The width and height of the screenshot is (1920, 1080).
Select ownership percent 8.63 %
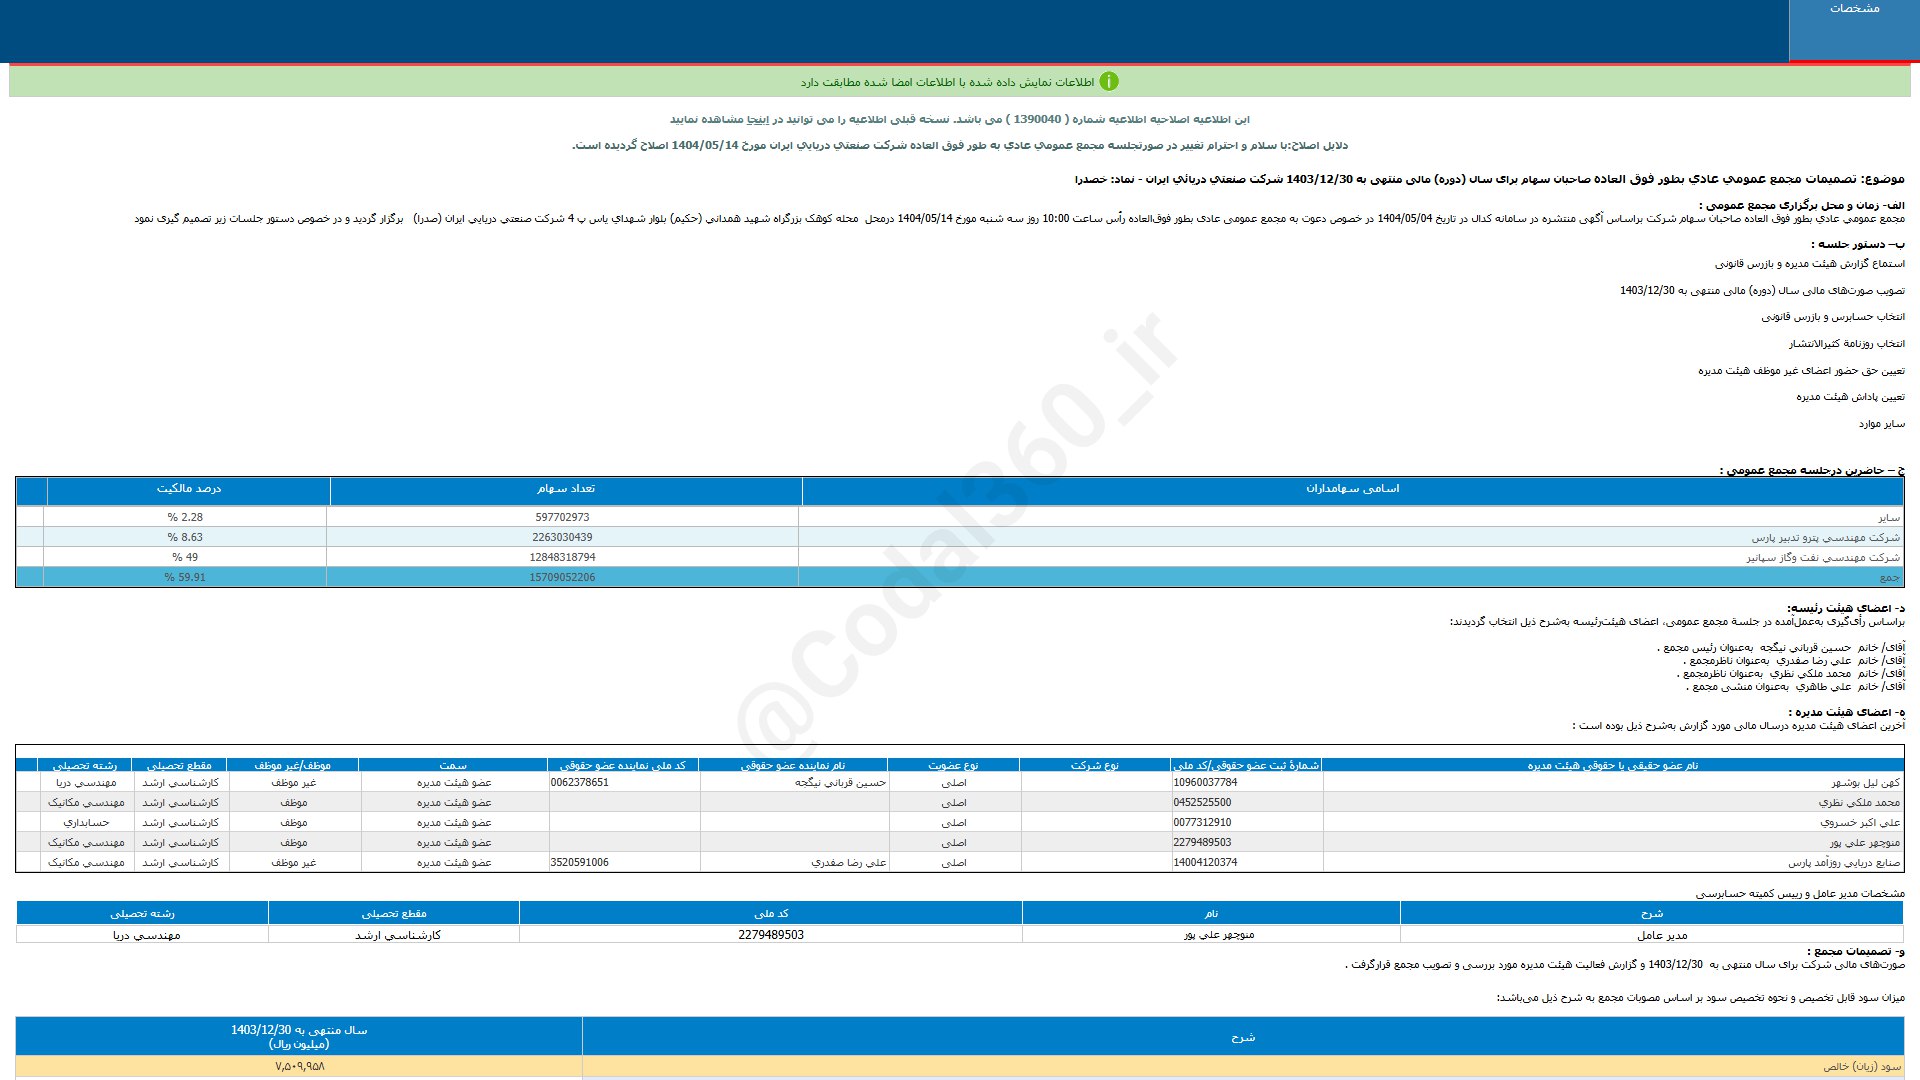(x=185, y=538)
